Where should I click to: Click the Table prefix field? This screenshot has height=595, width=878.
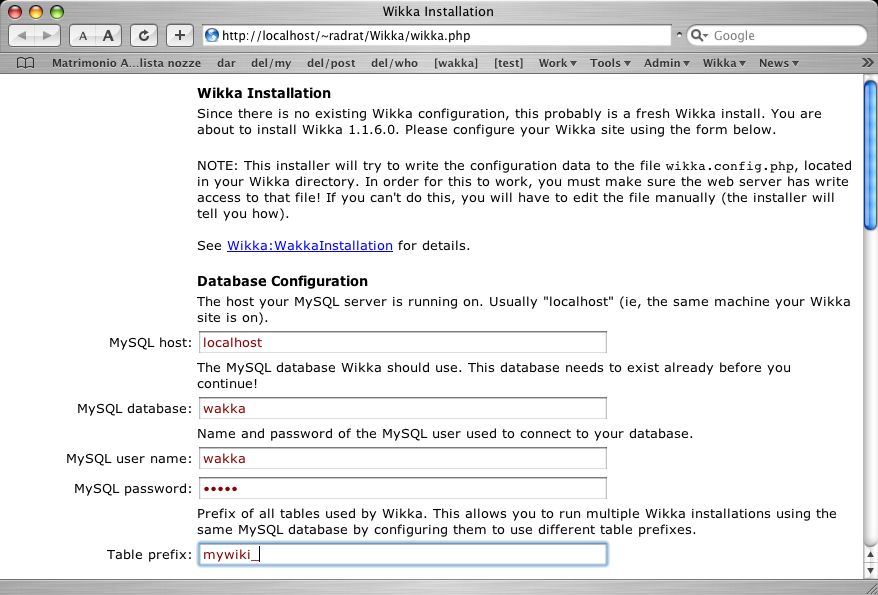(403, 555)
